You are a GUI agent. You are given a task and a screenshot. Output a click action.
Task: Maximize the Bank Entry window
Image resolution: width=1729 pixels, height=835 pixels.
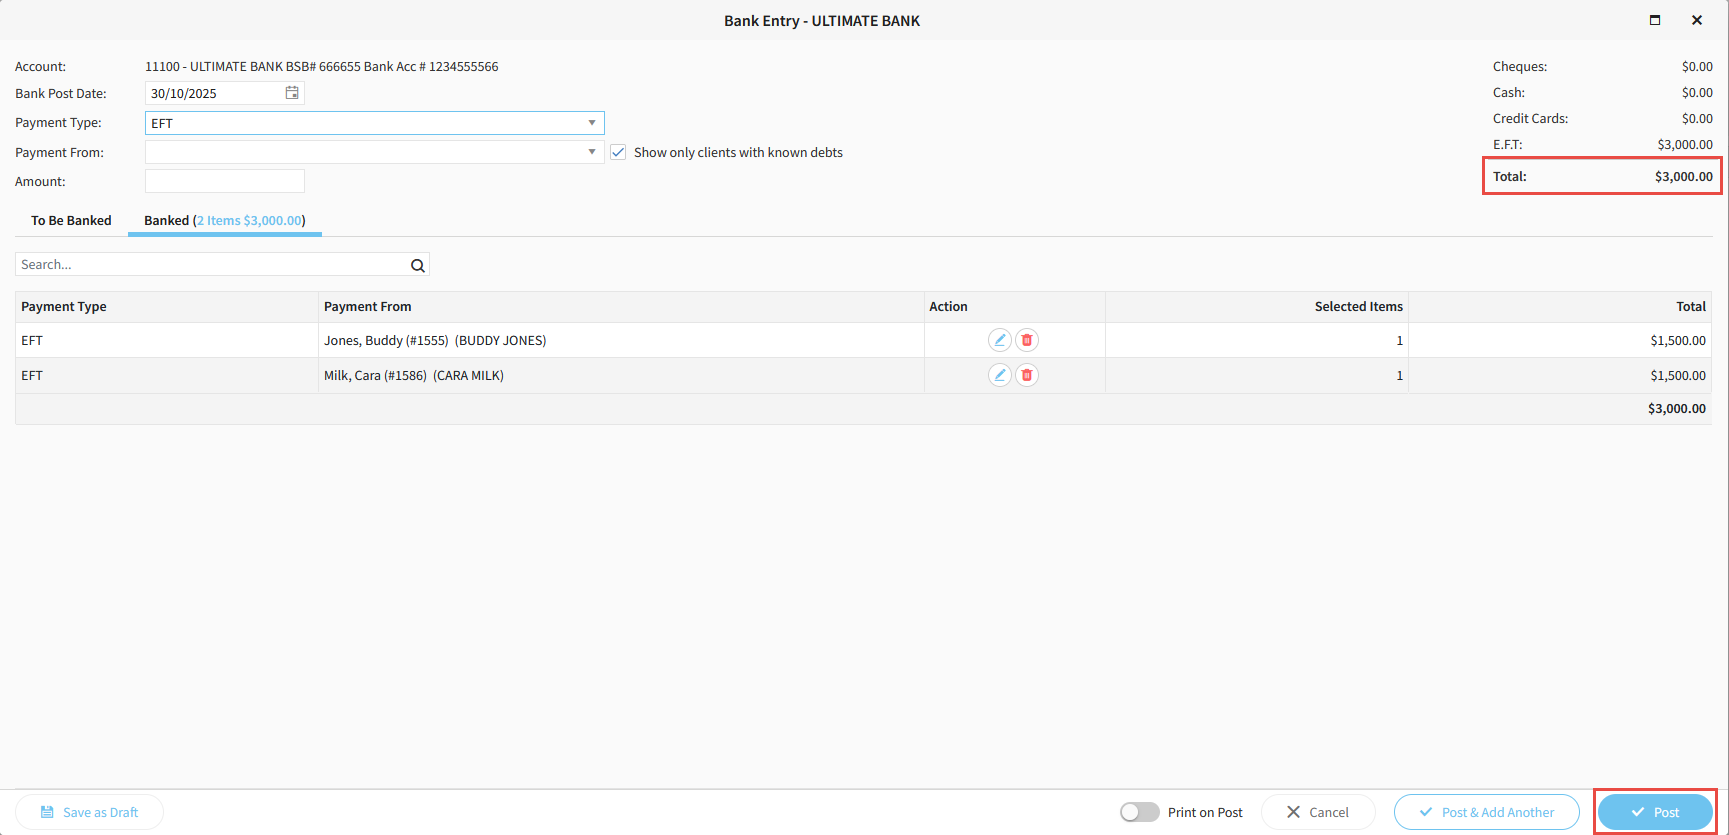(1655, 20)
